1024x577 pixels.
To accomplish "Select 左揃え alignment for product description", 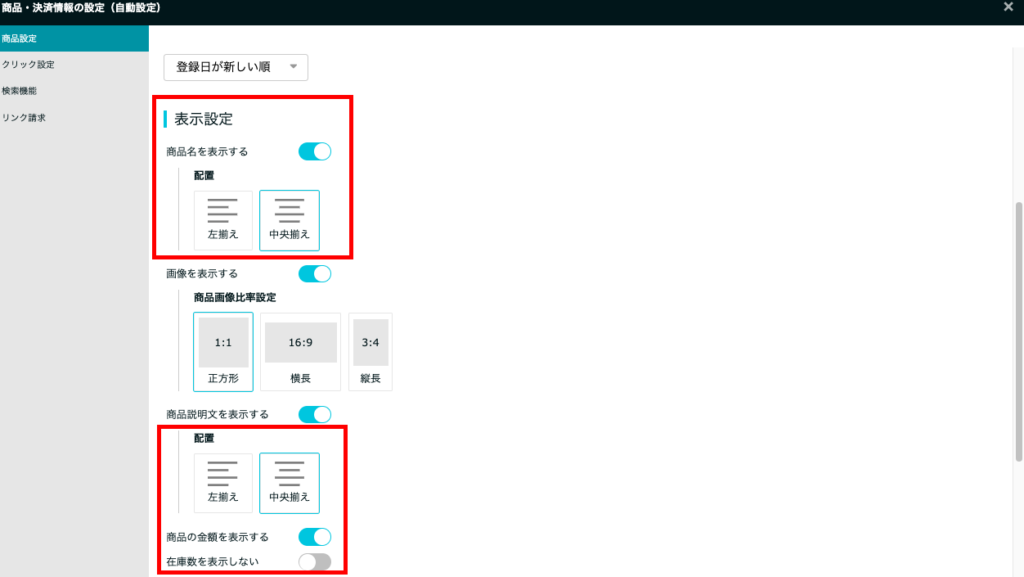I will click(223, 483).
